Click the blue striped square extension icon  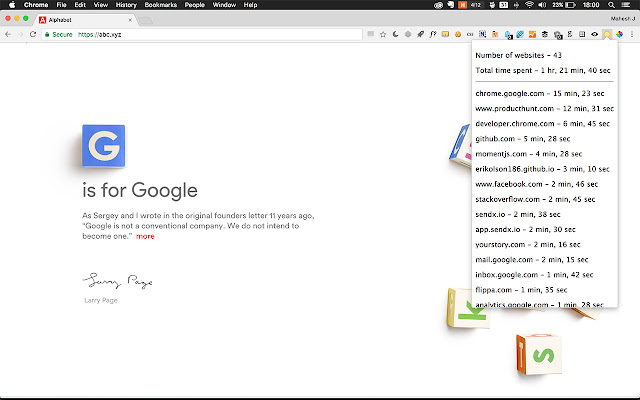520,34
